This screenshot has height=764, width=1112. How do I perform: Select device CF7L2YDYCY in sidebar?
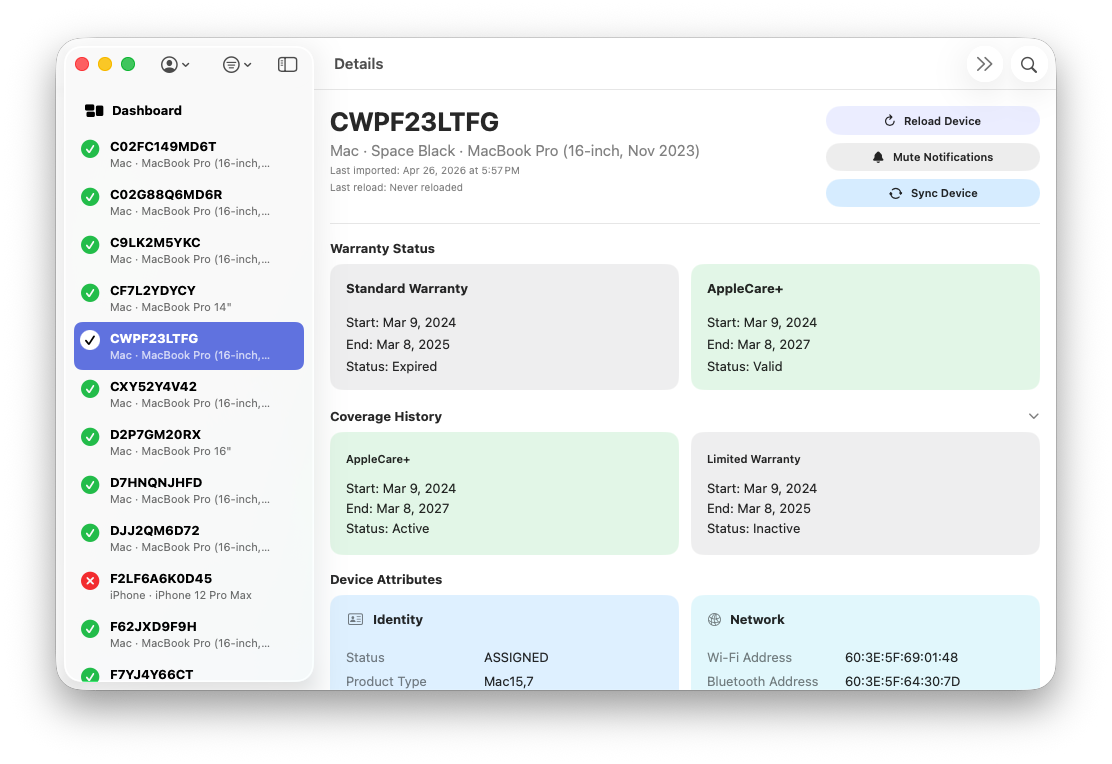coord(189,298)
